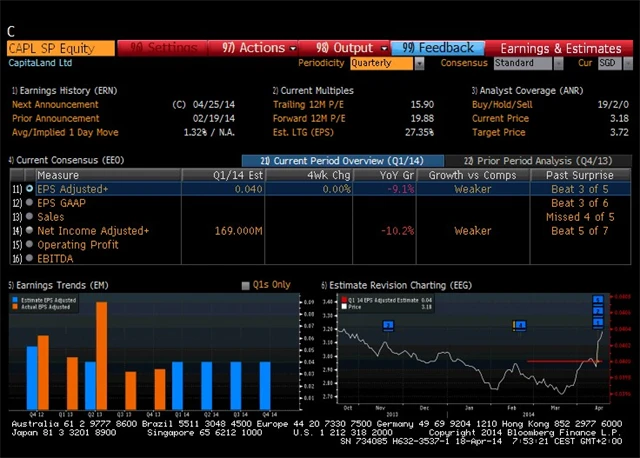Image resolution: width=640 pixels, height=458 pixels.
Task: Click the white Price legend swatch
Action: (344, 307)
